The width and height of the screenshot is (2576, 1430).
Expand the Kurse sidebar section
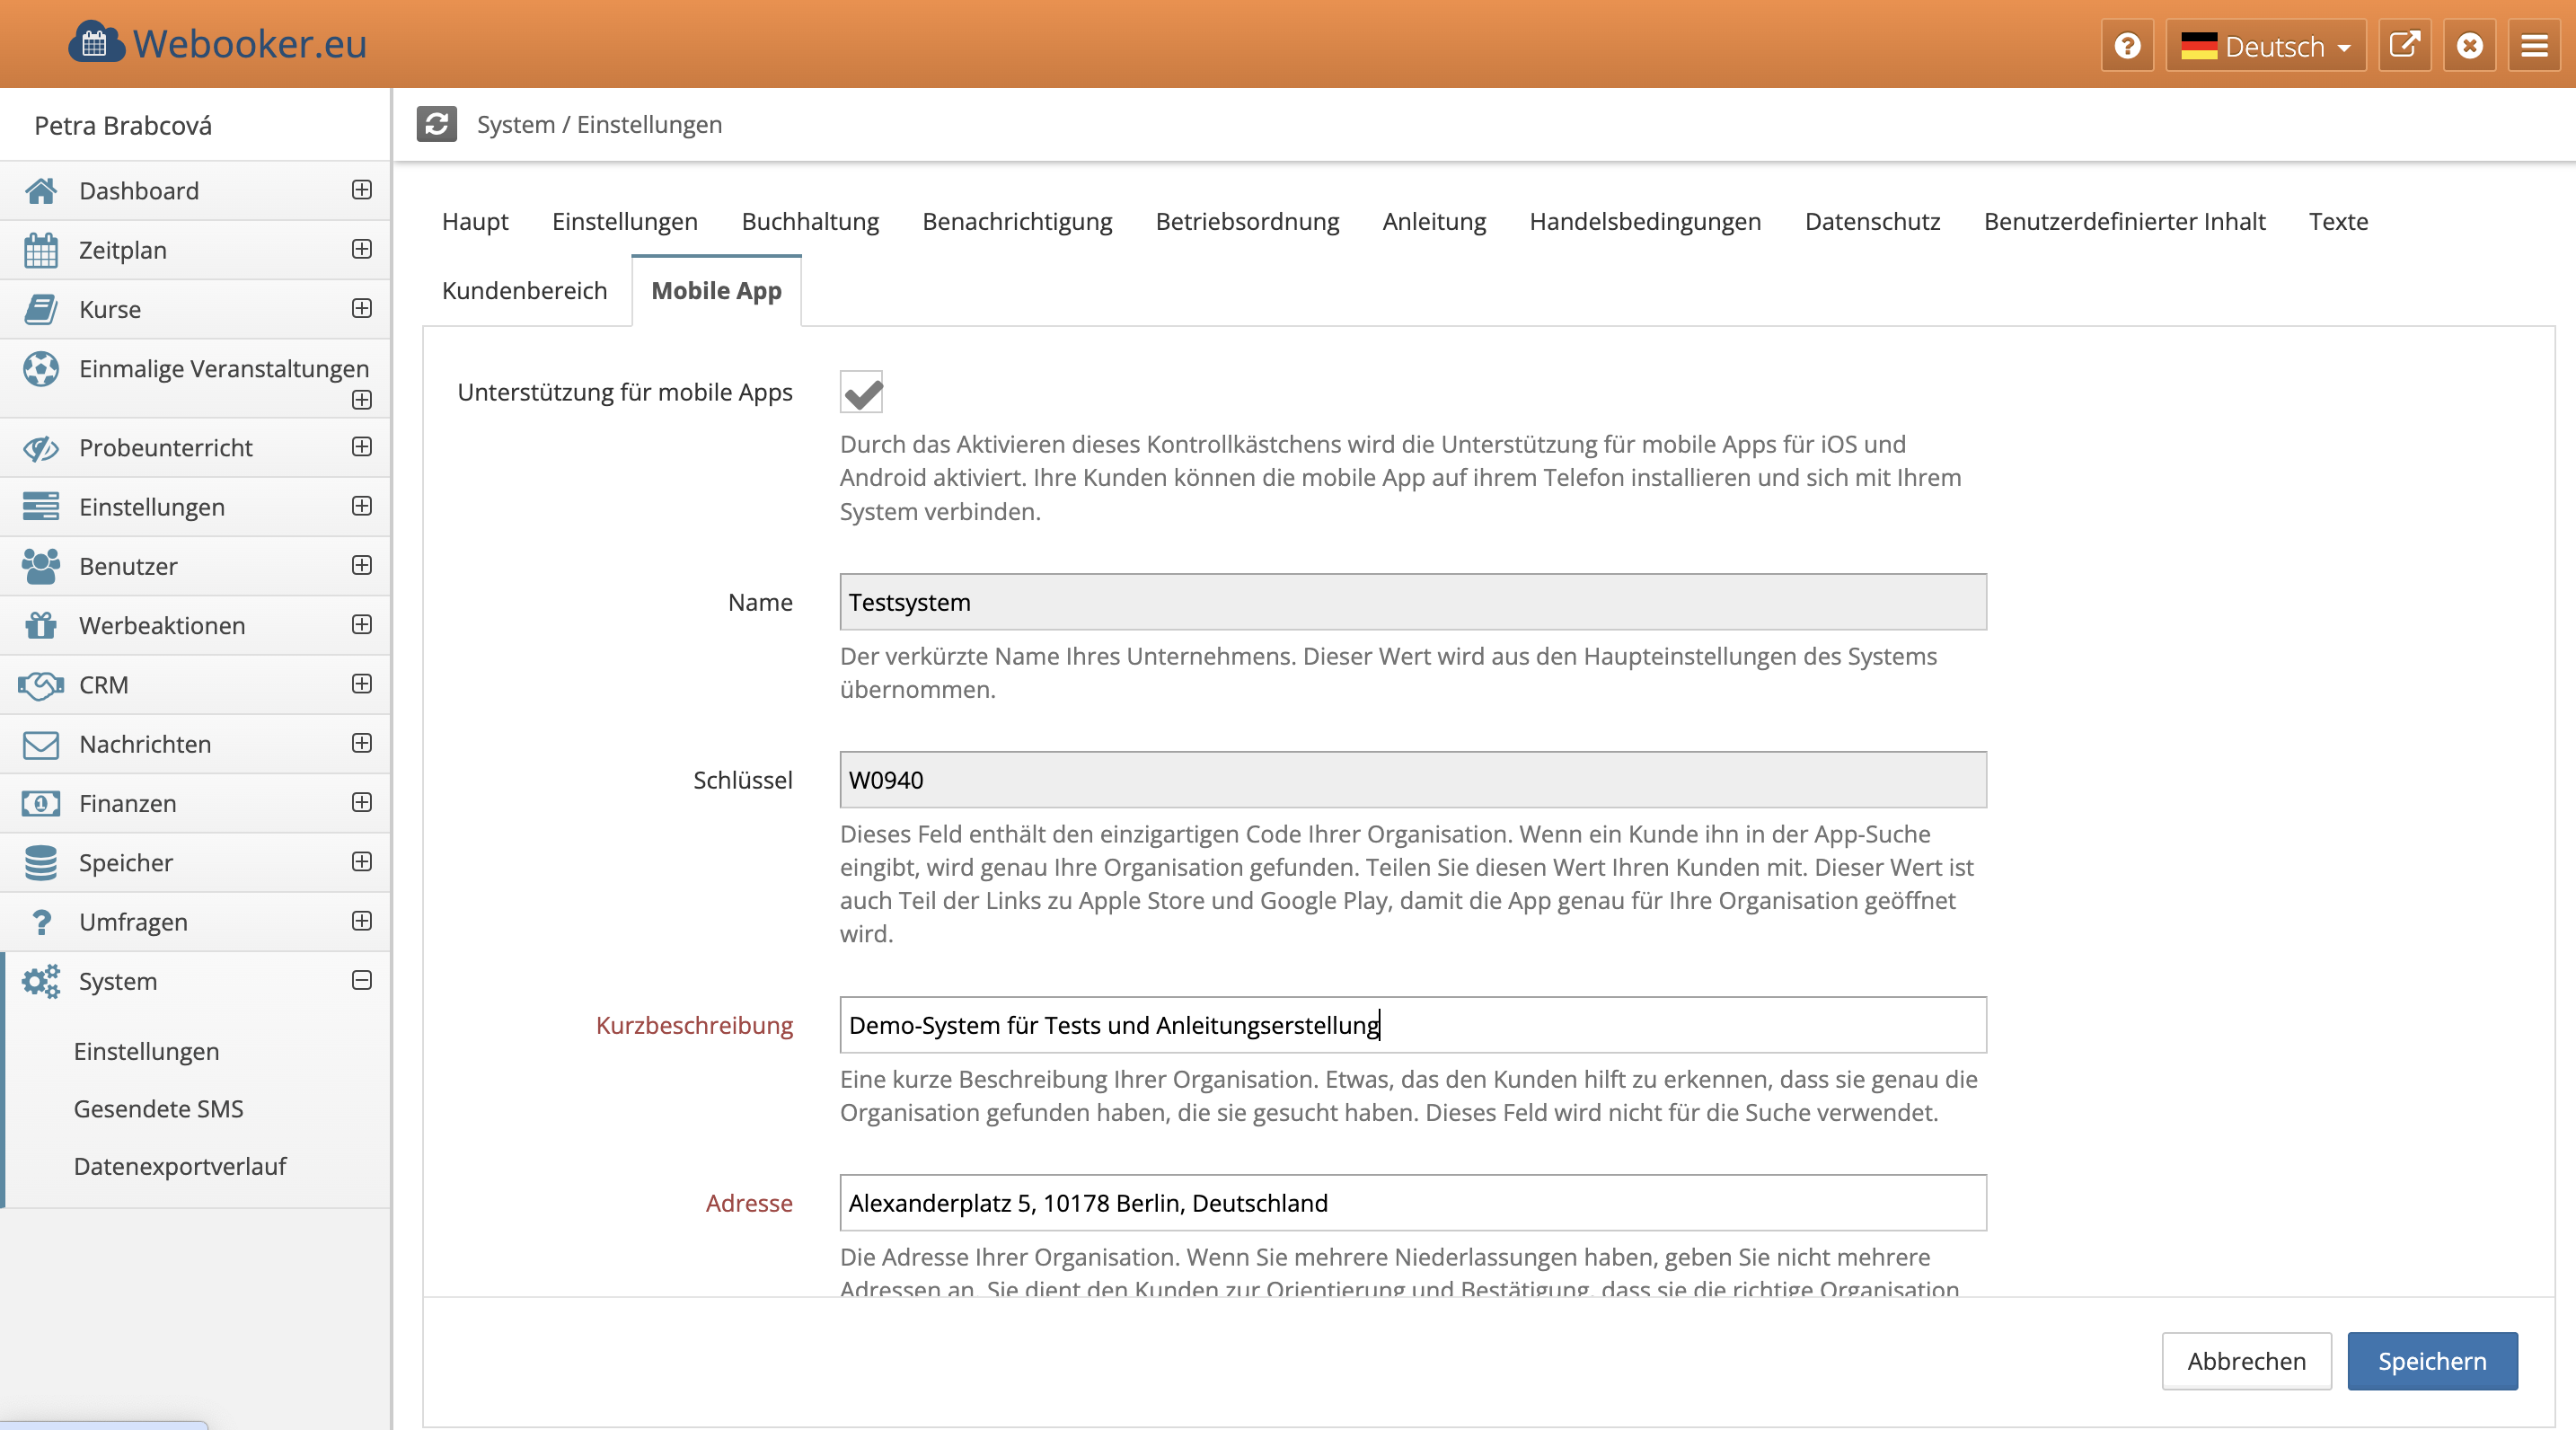(362, 308)
